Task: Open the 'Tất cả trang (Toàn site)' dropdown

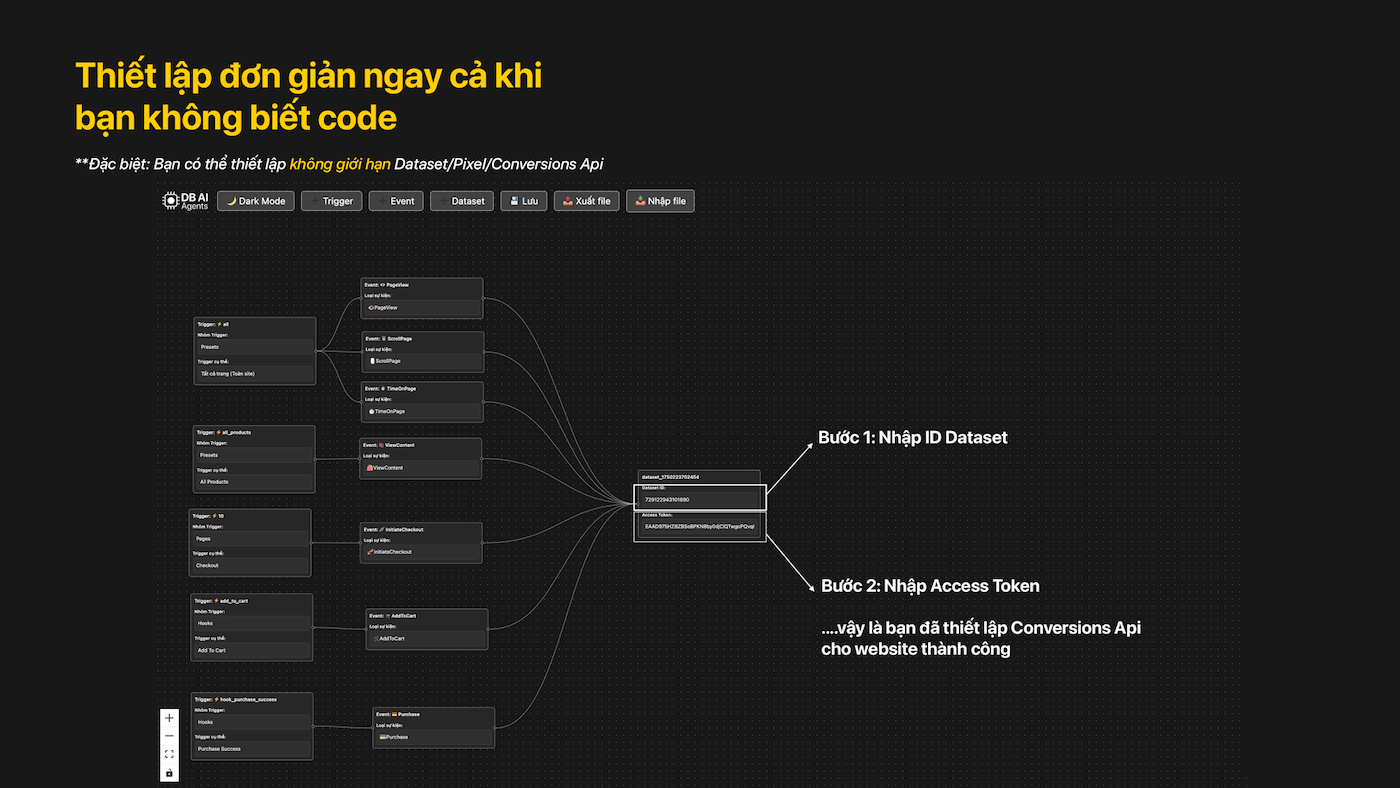Action: (254, 374)
